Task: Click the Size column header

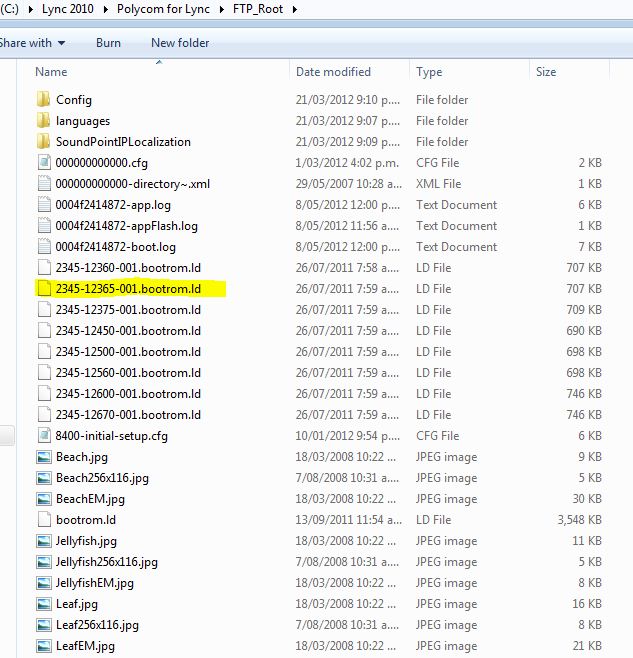Action: pyautogui.click(x=546, y=72)
